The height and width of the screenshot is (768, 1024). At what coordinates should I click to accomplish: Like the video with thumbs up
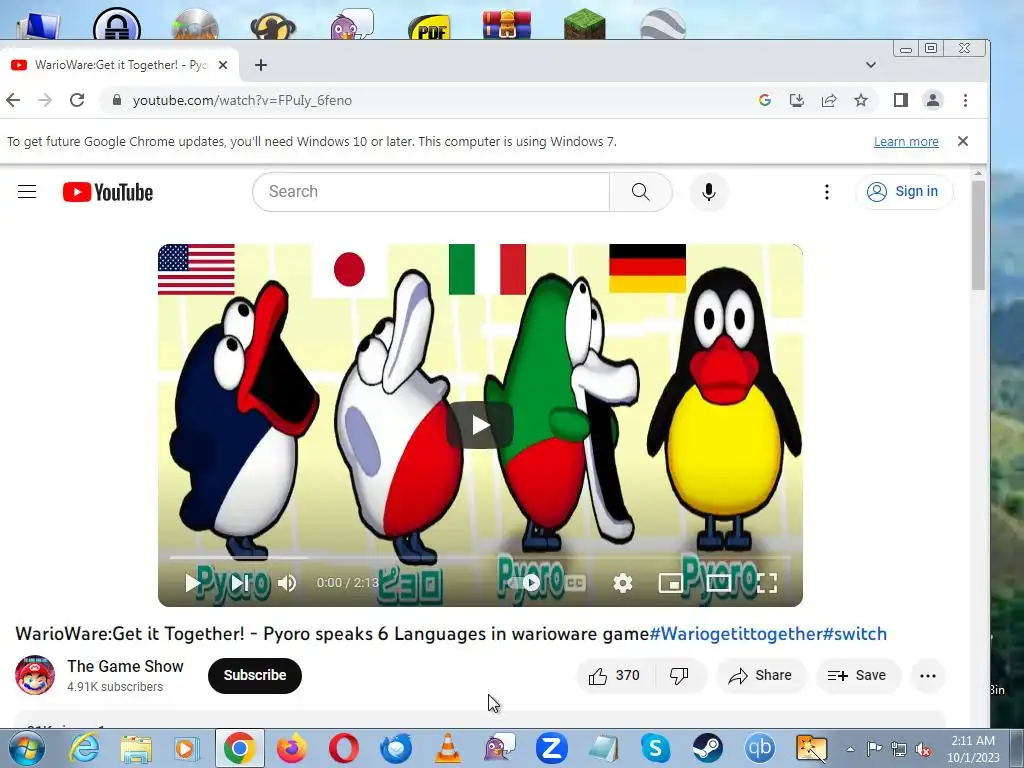(614, 675)
